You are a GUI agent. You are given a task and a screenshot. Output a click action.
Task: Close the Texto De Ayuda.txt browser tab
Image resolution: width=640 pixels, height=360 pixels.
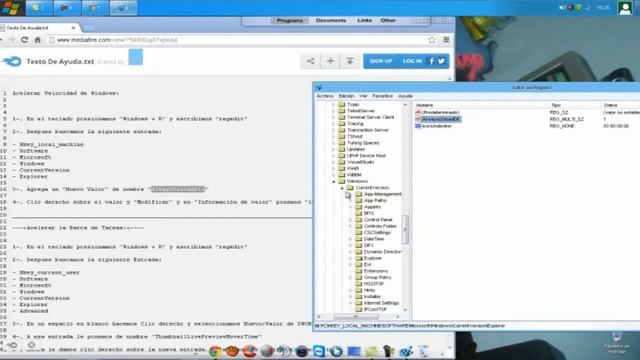73,28
